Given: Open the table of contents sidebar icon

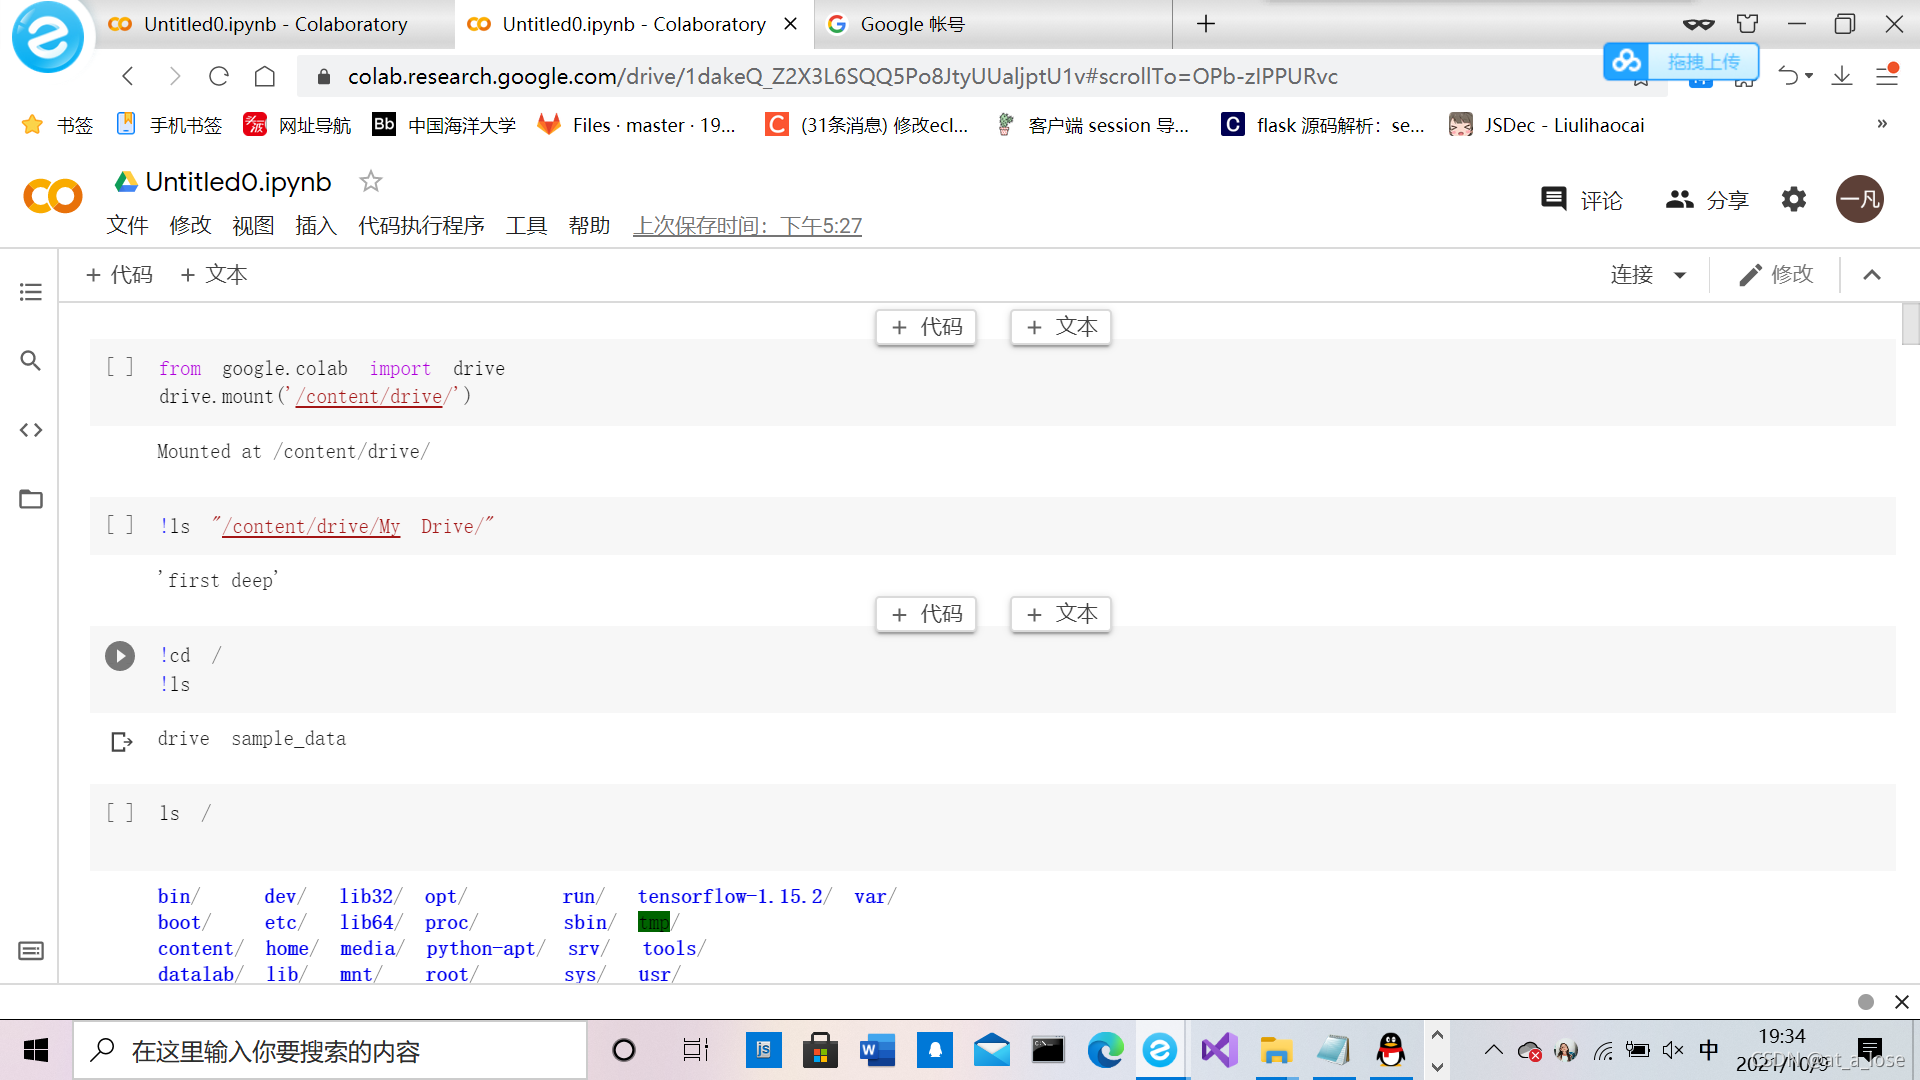Looking at the screenshot, I should [x=31, y=292].
